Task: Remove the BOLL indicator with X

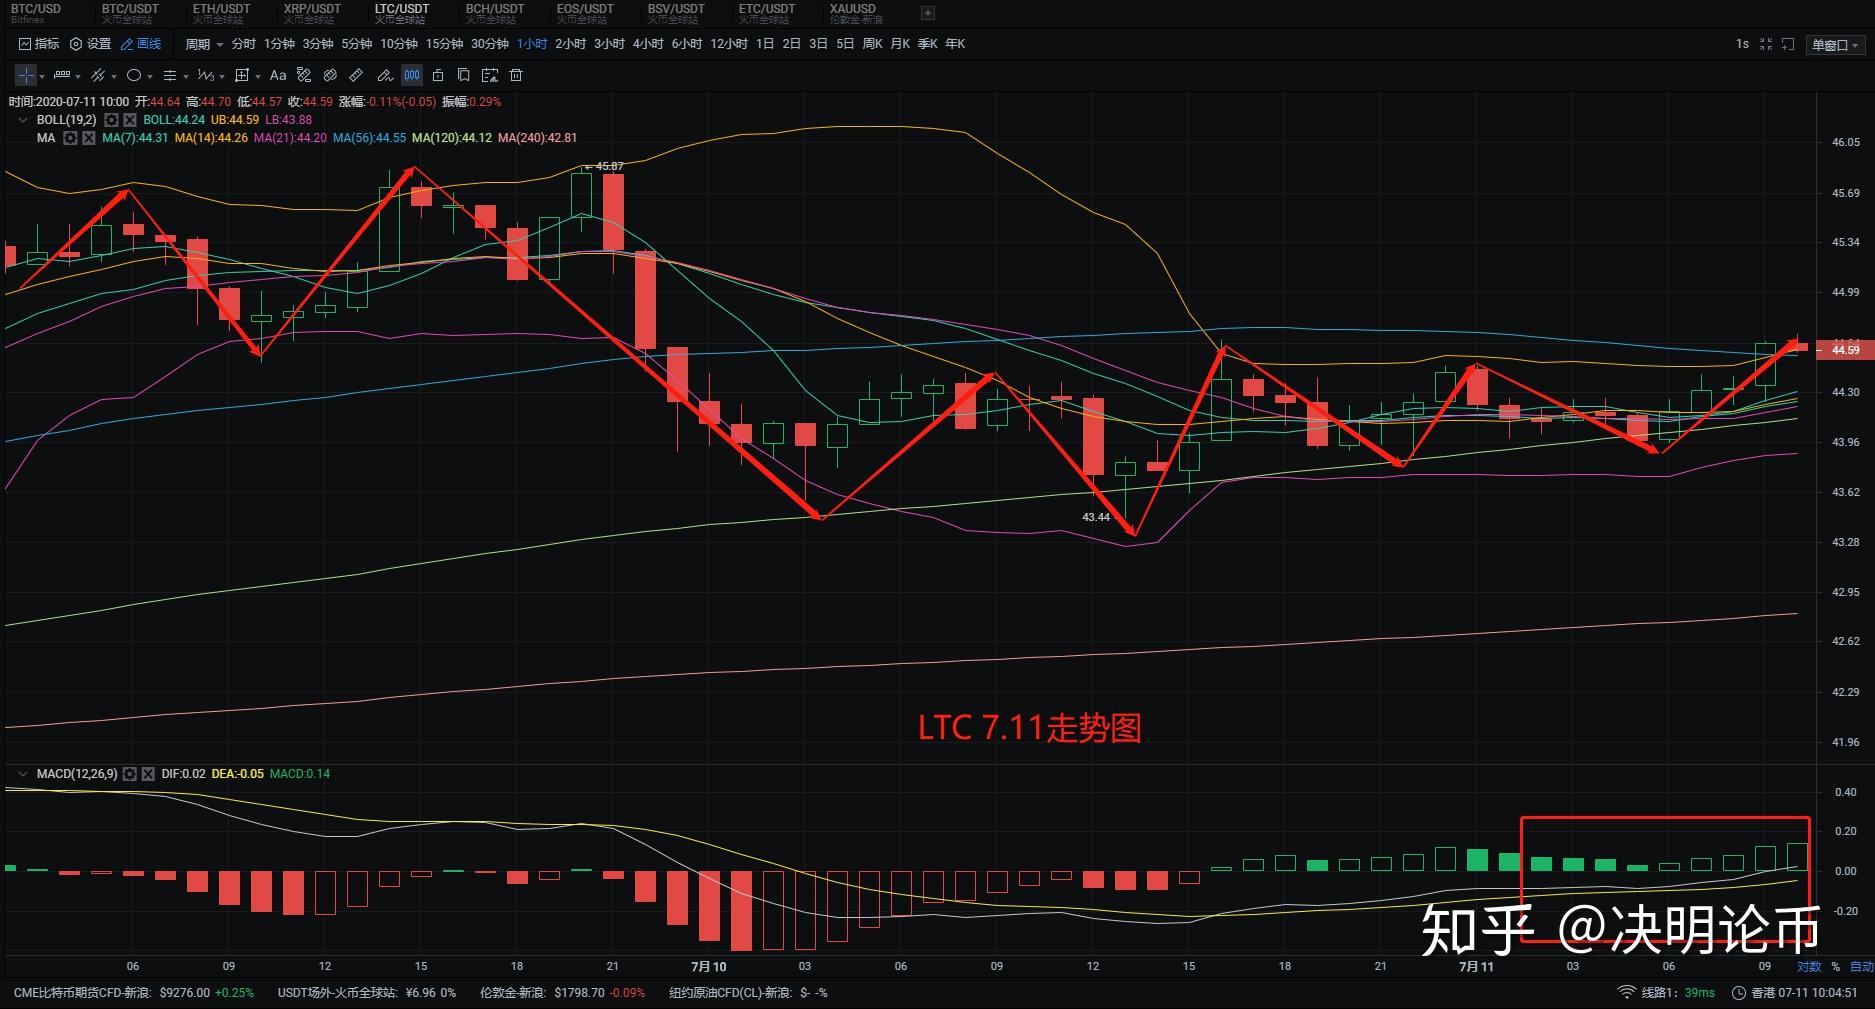Action: pos(130,120)
